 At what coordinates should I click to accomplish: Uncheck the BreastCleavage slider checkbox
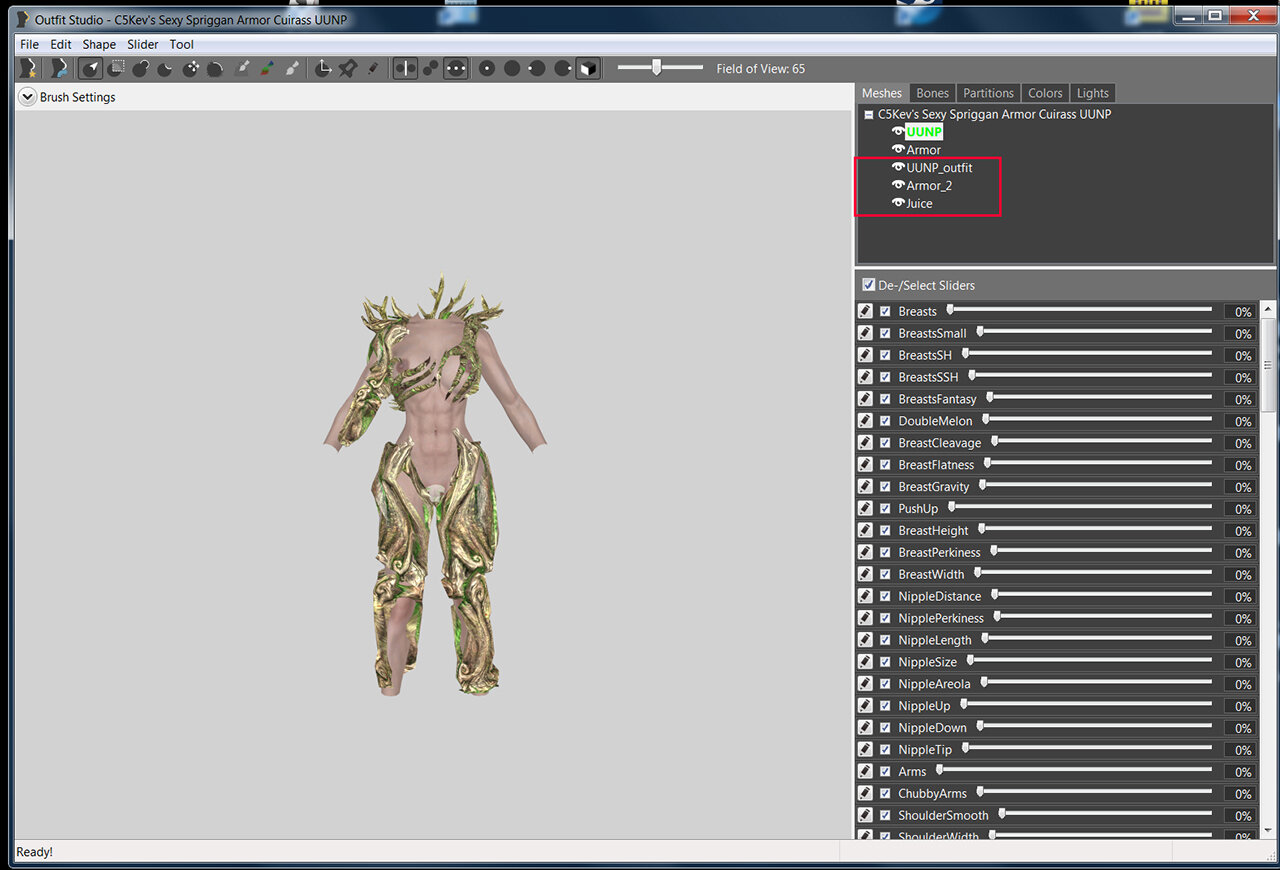(885, 443)
